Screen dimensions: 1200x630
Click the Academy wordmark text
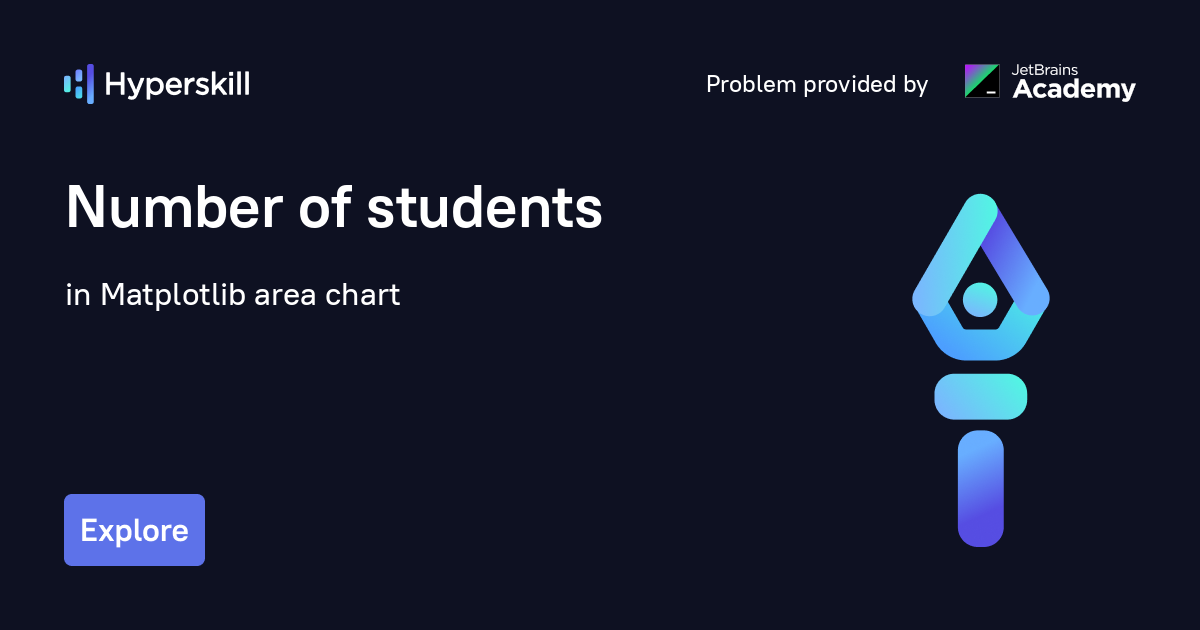point(1074,90)
